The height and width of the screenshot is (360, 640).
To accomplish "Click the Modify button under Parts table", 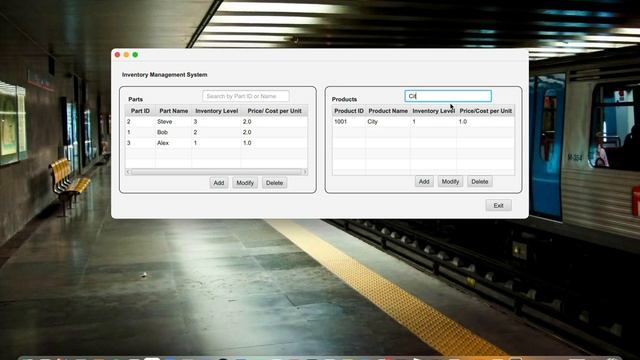I will pyautogui.click(x=245, y=183).
